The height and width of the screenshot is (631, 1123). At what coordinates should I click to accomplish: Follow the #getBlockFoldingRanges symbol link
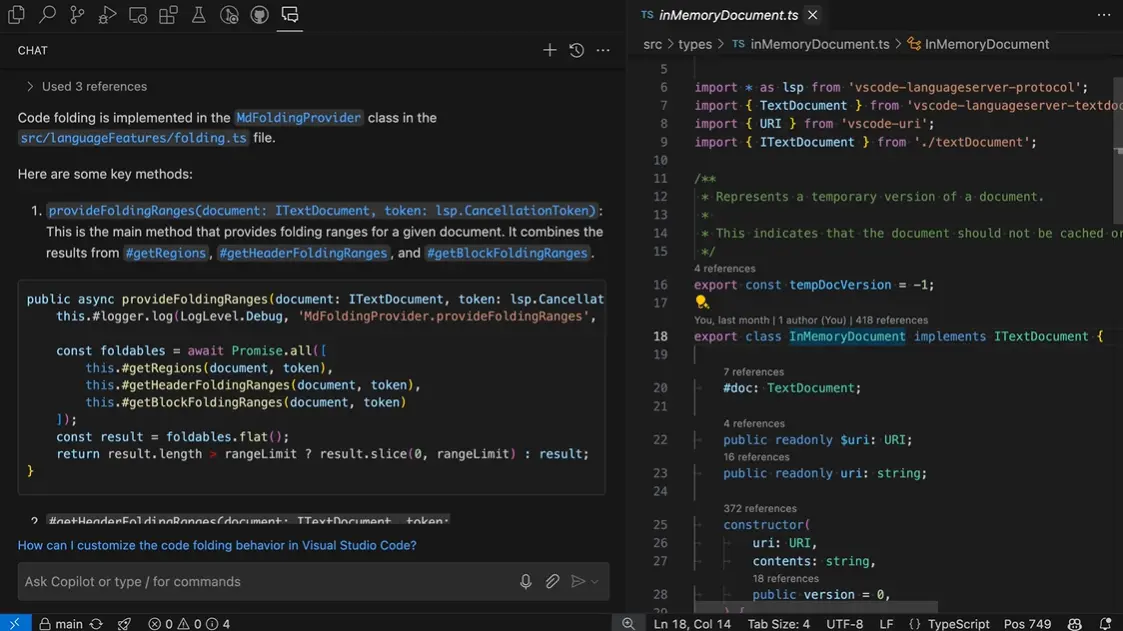coord(507,253)
